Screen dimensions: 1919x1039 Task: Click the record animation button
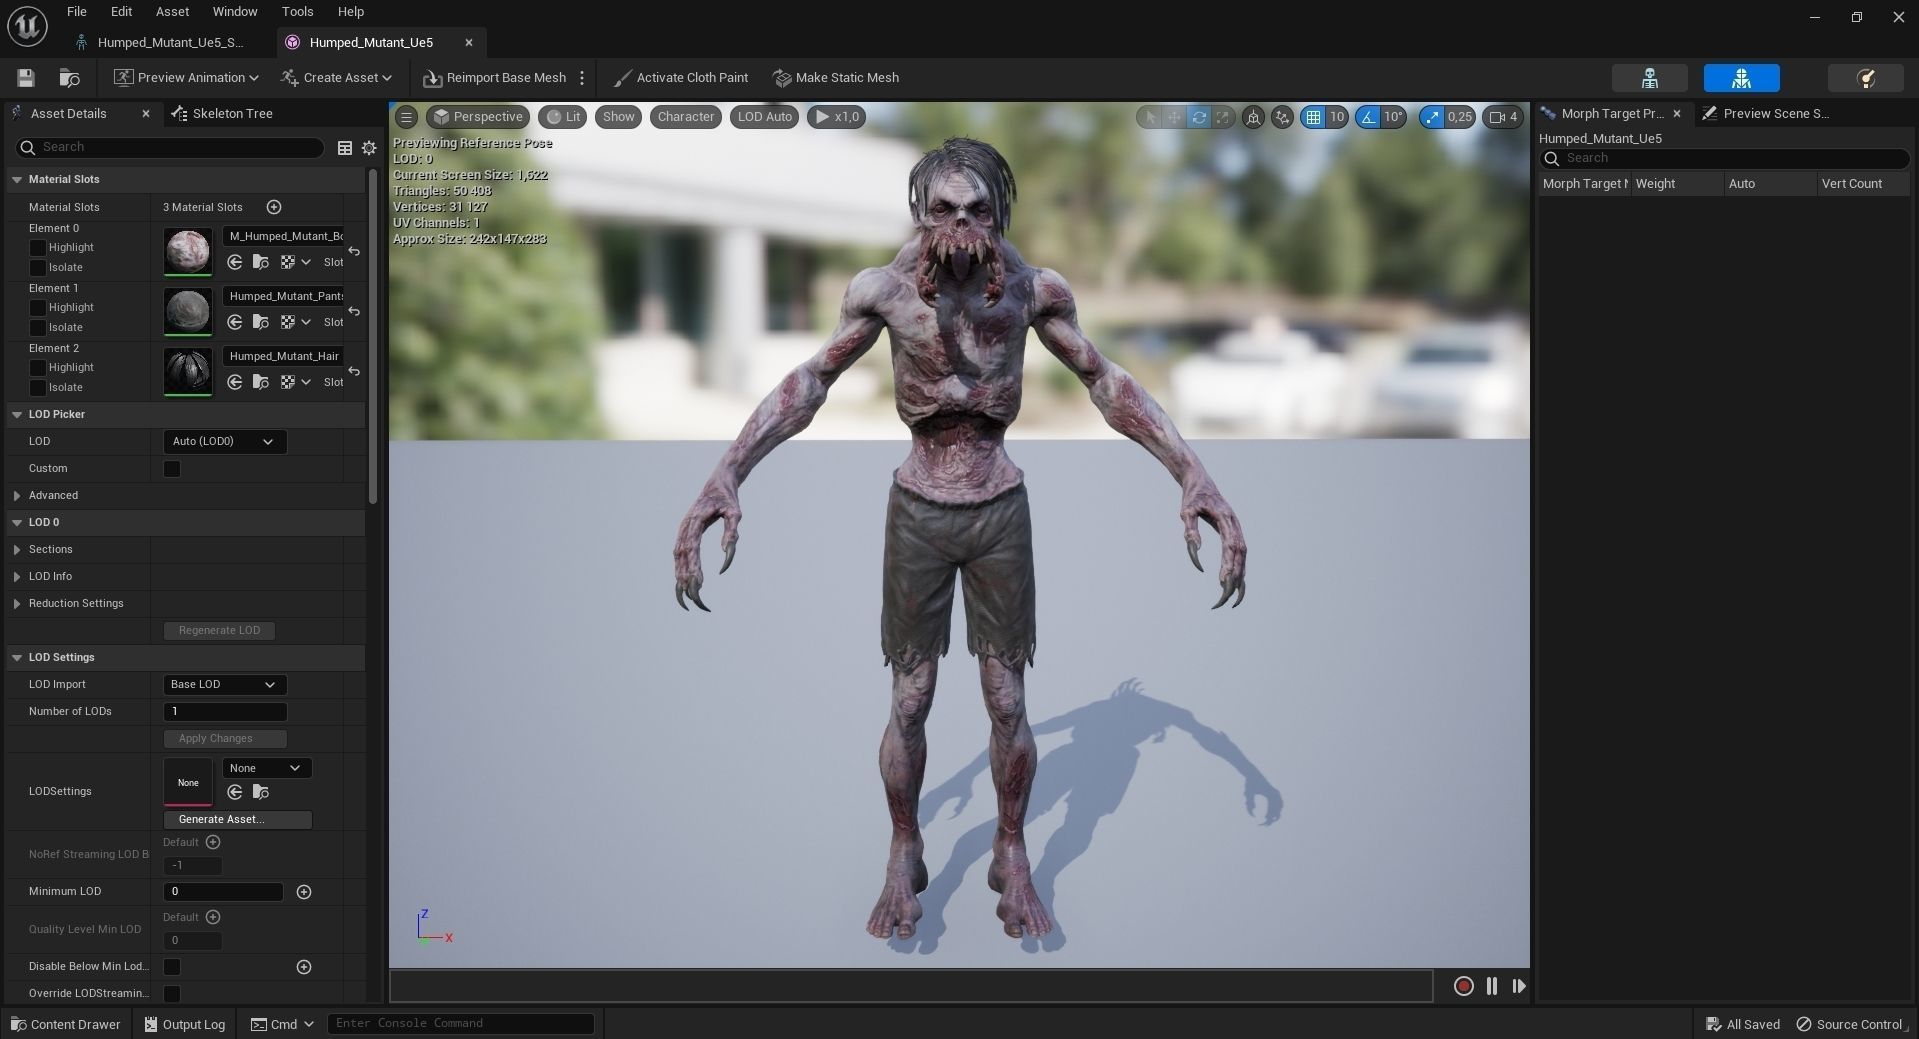(x=1463, y=986)
